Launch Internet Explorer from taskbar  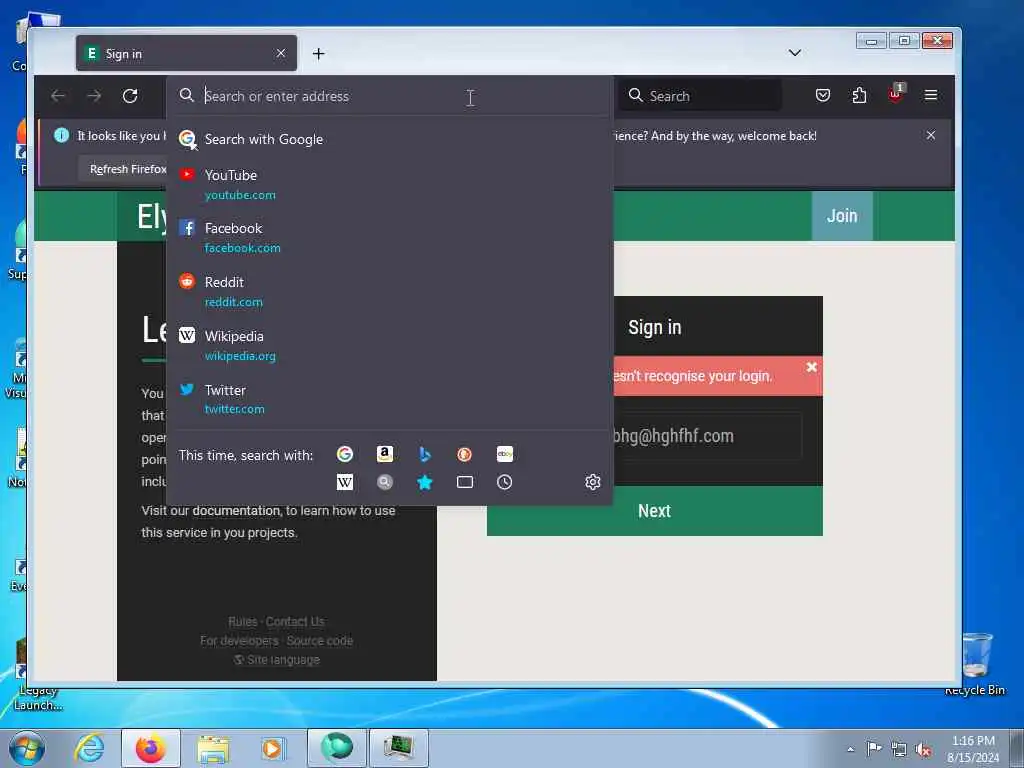pyautogui.click(x=89, y=748)
